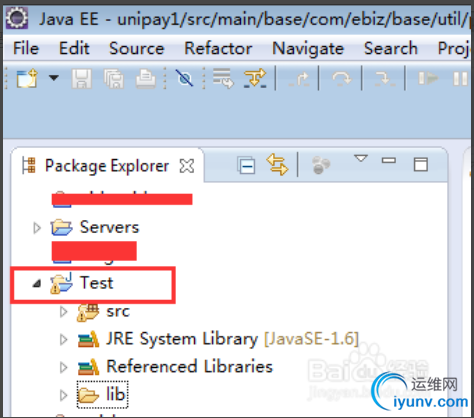Select the Referenced Libraries label
This screenshot has height=418, width=474.
click(x=190, y=367)
